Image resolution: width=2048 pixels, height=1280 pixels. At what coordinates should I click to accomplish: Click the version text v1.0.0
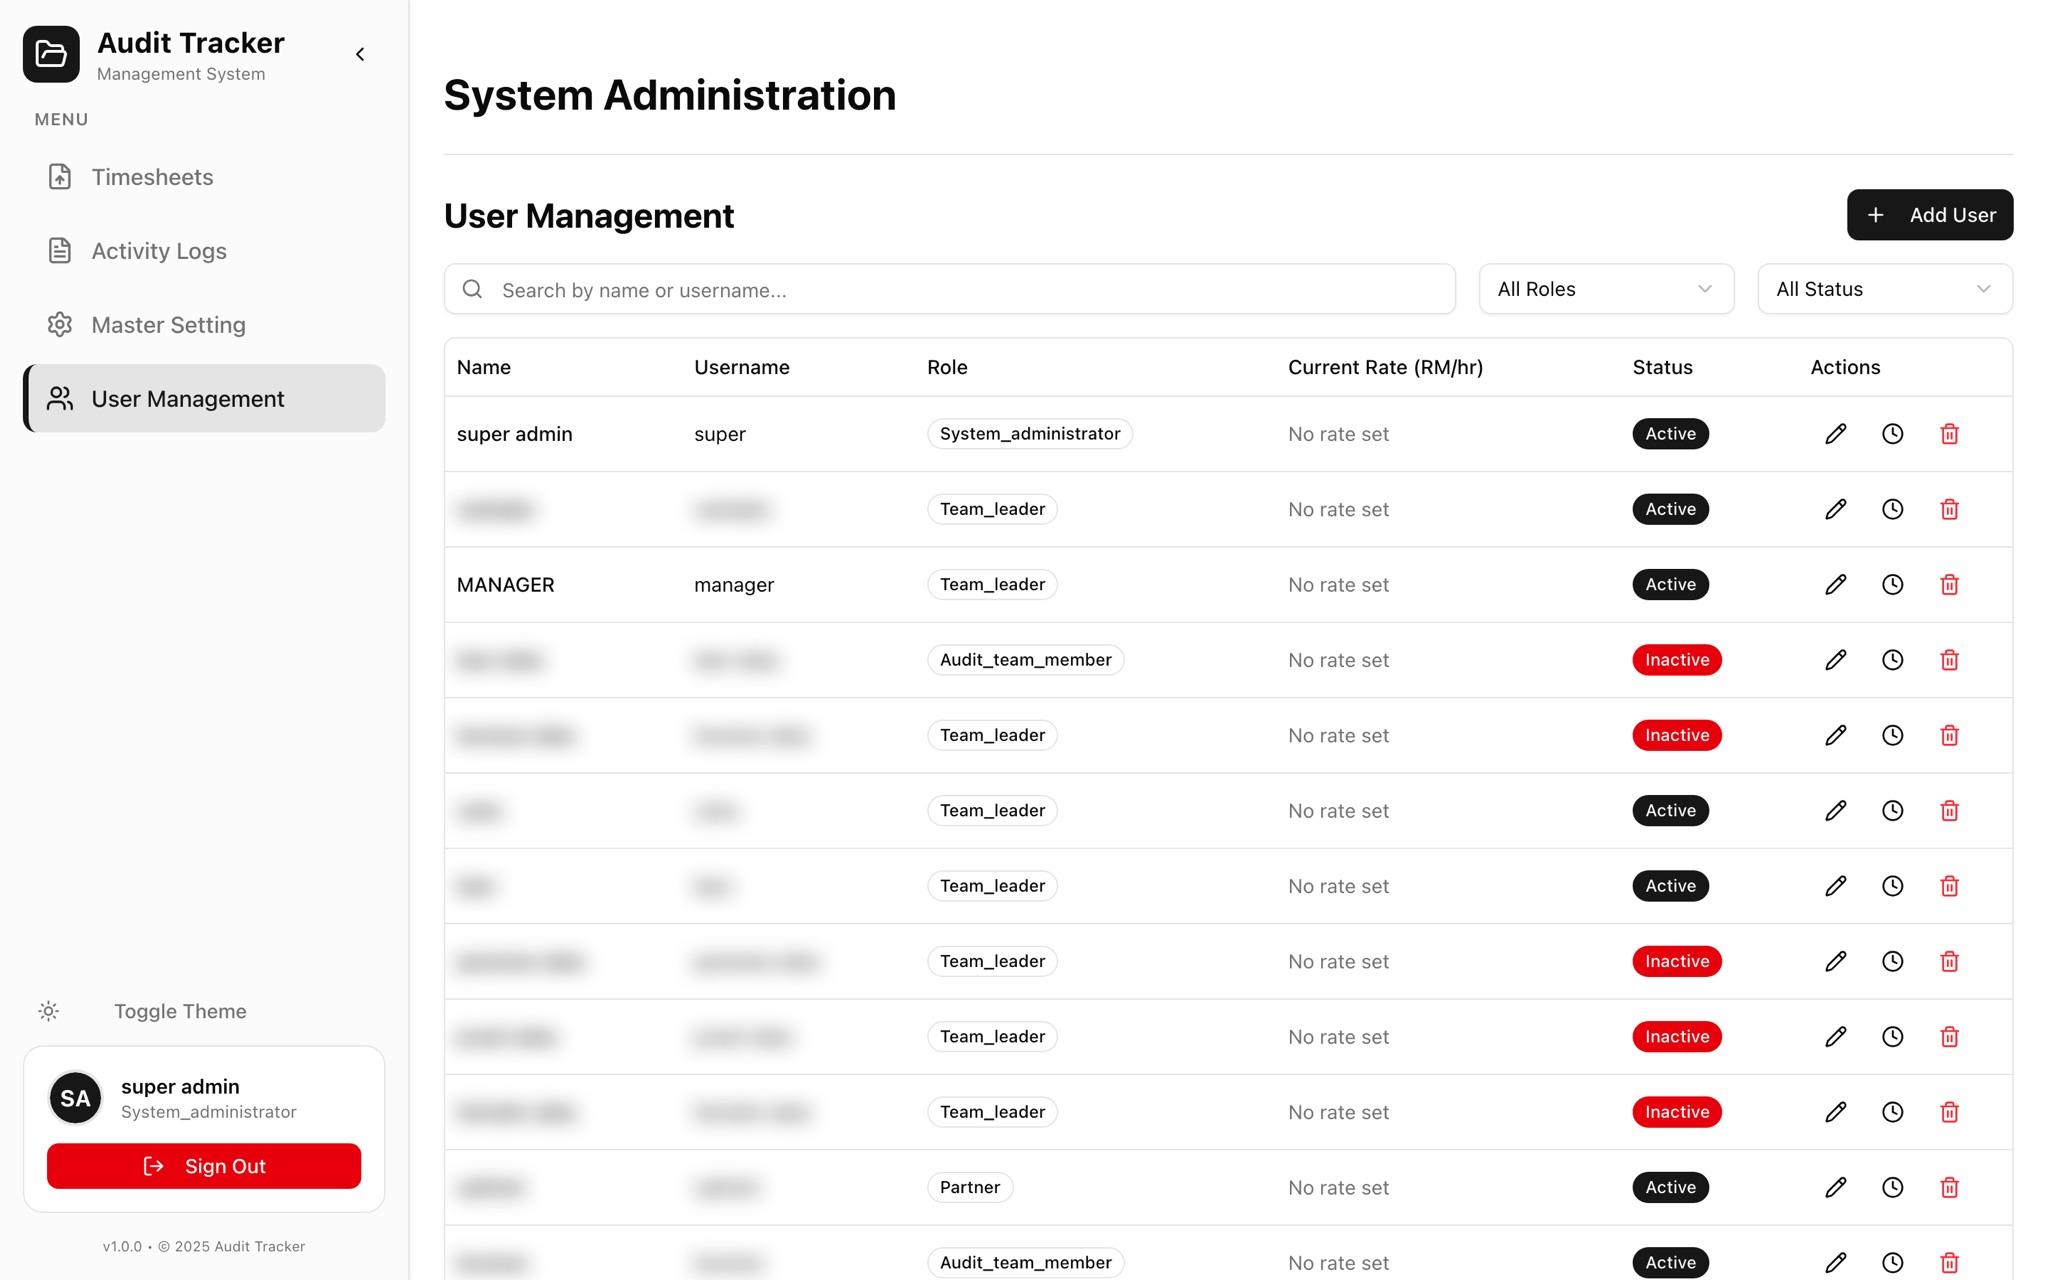(x=122, y=1246)
